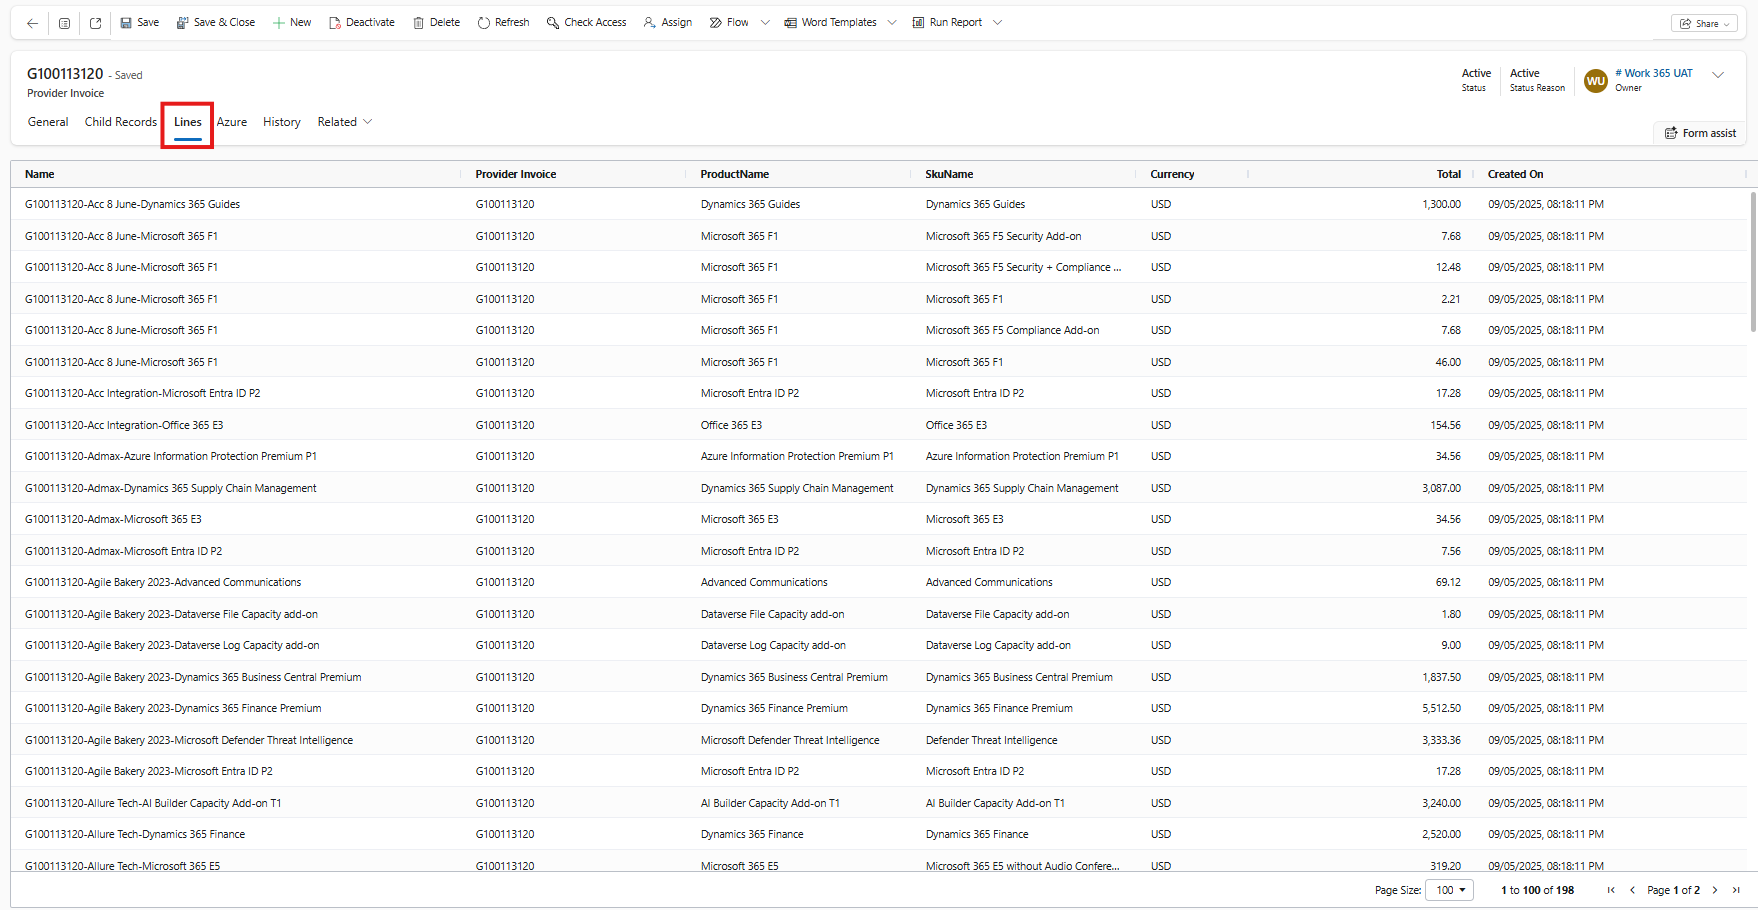Screen dimensions: 1758x910
Task: Expand the Run Report dropdown
Action: click(x=997, y=22)
